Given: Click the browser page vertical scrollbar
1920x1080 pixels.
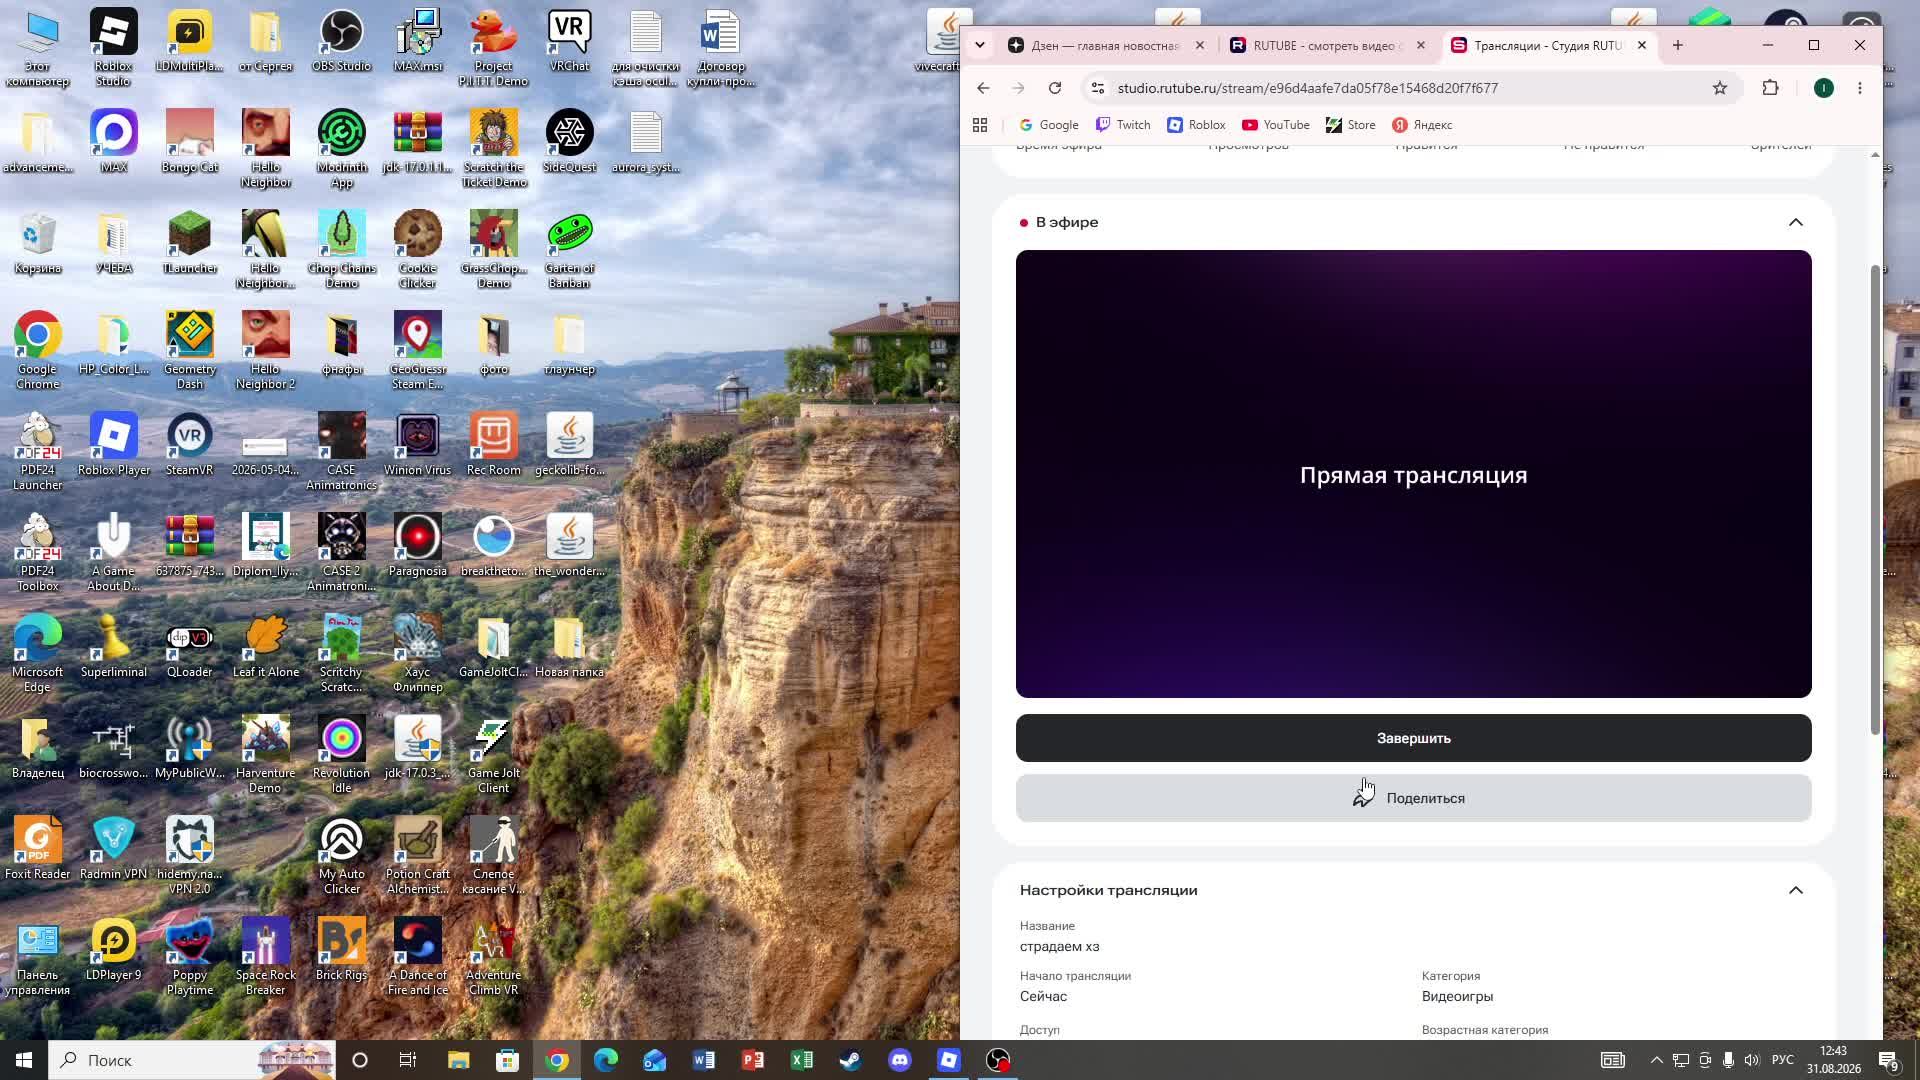Looking at the screenshot, I should click(1875, 500).
